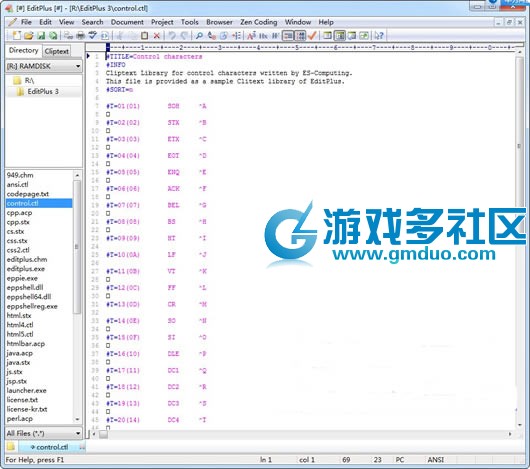
Task: Click the file list scroll down arrow
Action: coord(77,419)
